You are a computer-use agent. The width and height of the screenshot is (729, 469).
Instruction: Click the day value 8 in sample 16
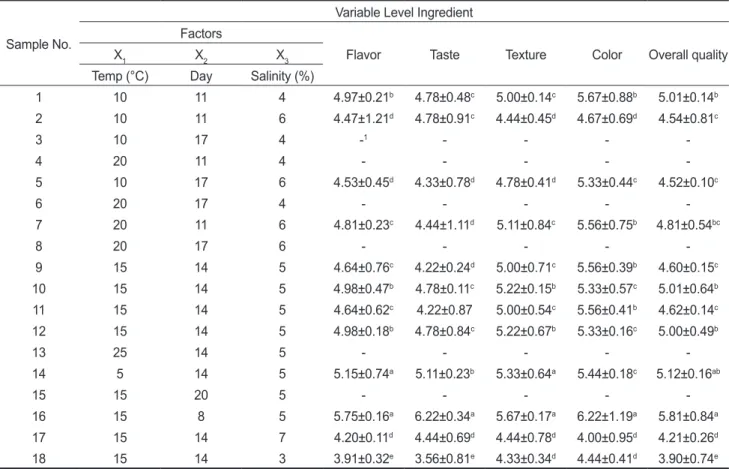[x=201, y=416]
